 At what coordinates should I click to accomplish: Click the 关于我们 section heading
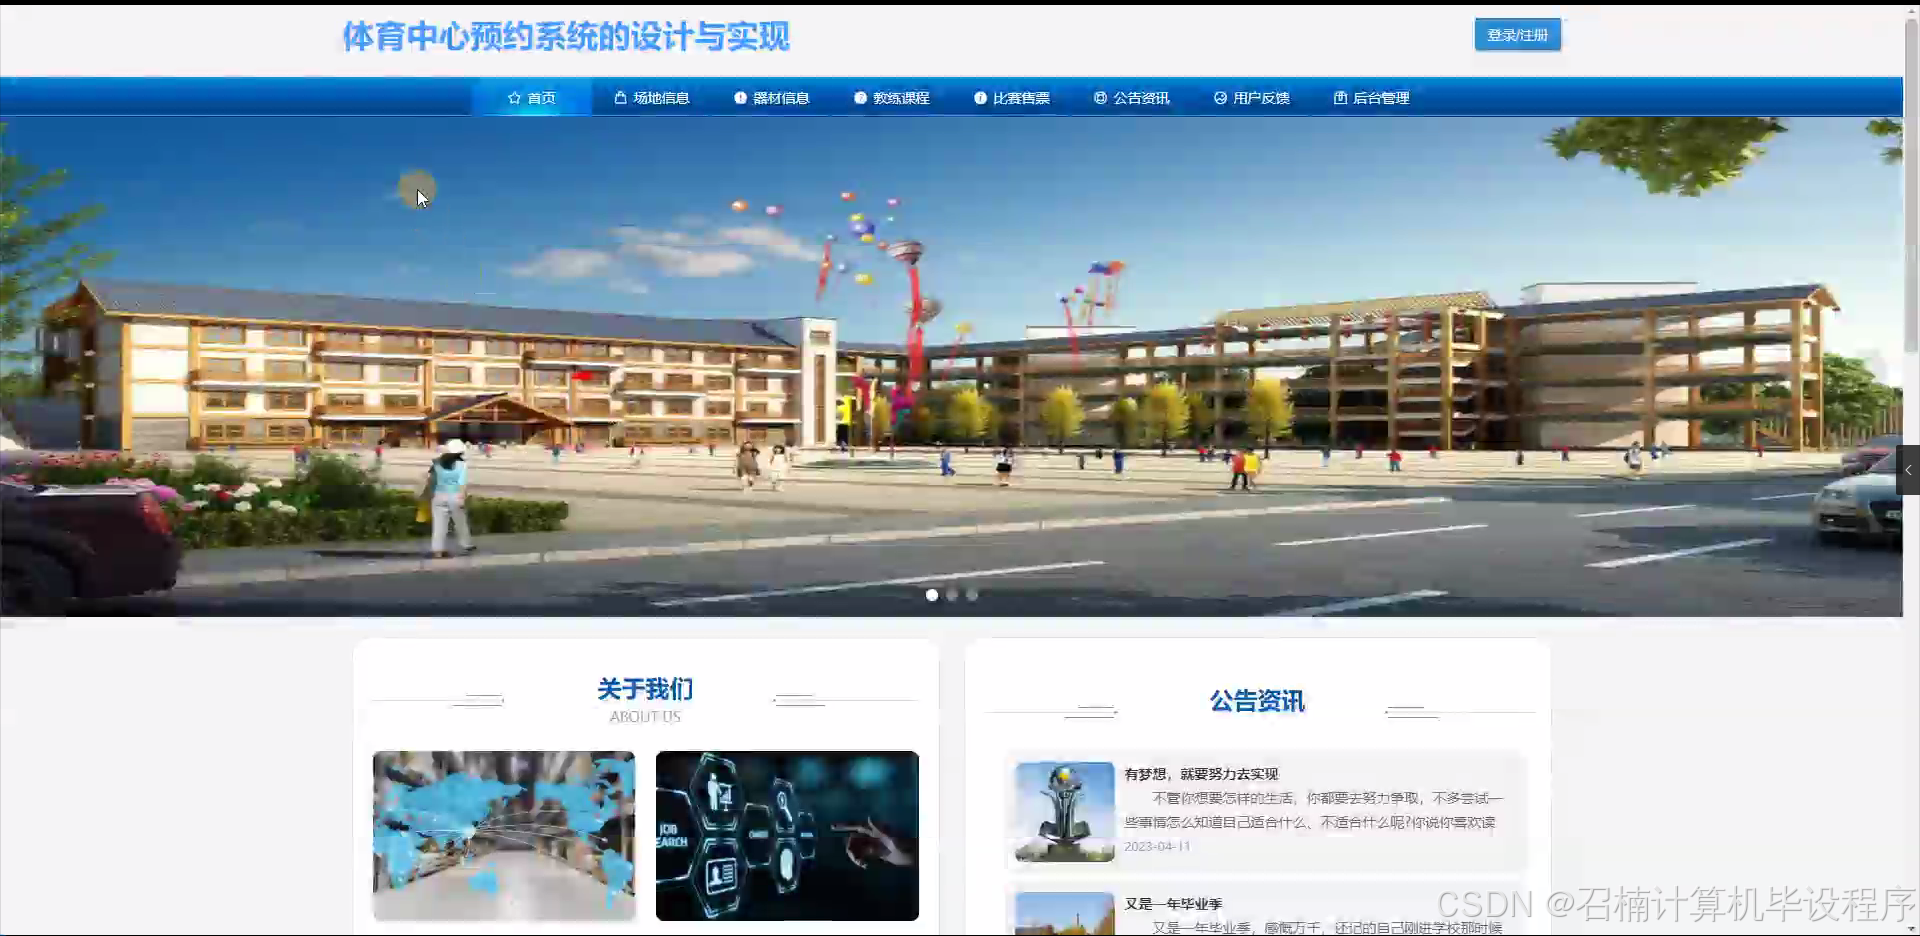pyautogui.click(x=645, y=689)
